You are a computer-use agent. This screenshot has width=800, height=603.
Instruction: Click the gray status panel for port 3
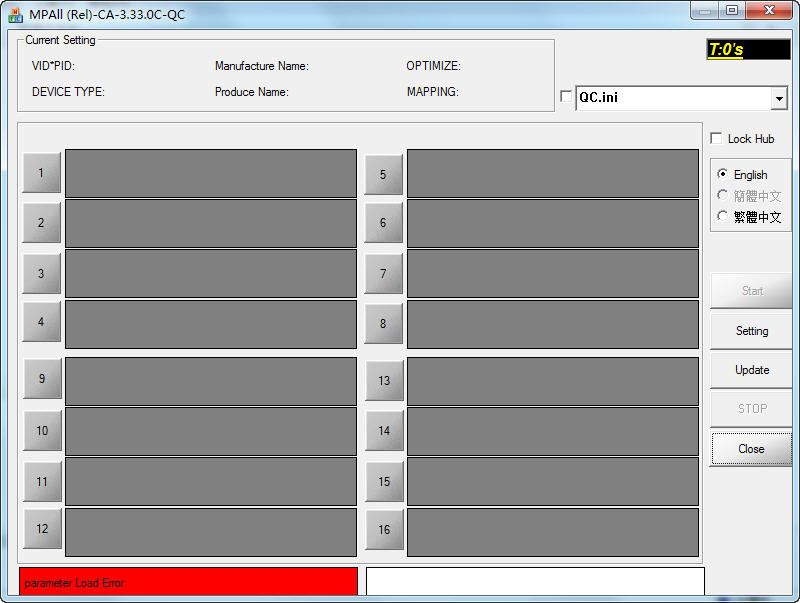(x=211, y=274)
